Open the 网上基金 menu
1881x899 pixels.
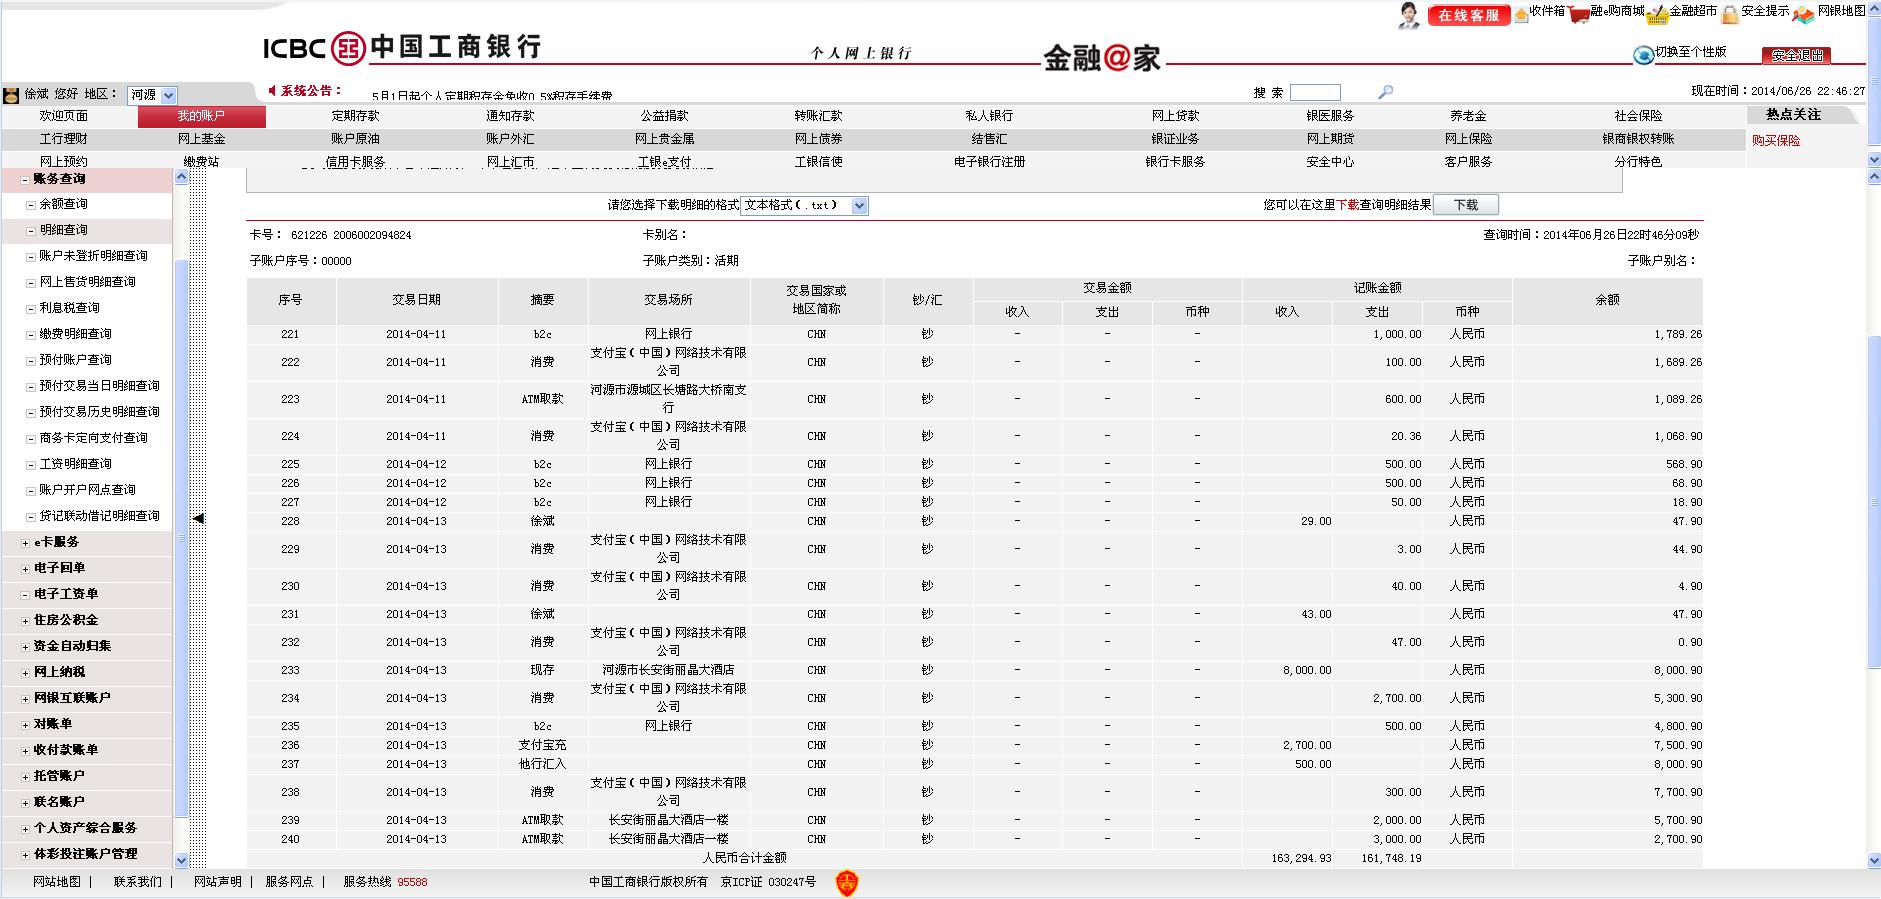click(202, 139)
